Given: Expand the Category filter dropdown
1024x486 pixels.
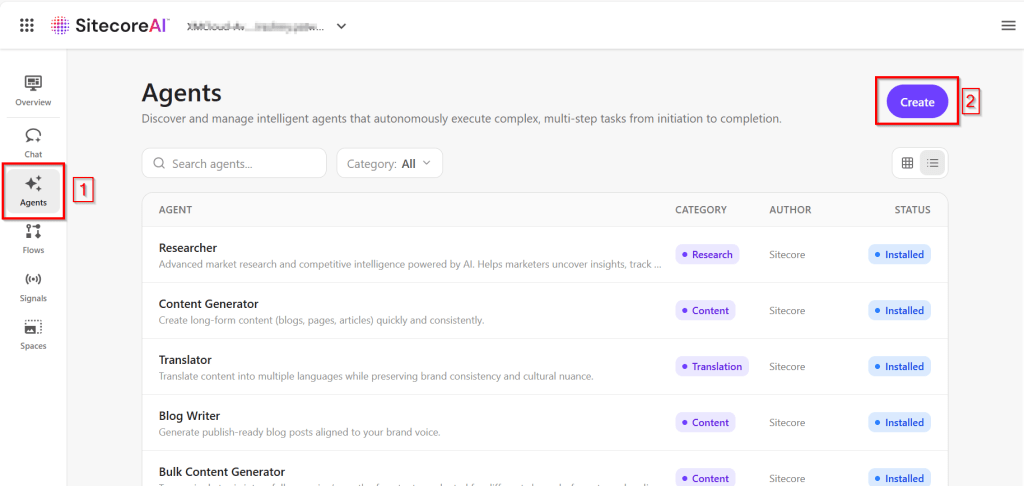Looking at the screenshot, I should pyautogui.click(x=389, y=163).
